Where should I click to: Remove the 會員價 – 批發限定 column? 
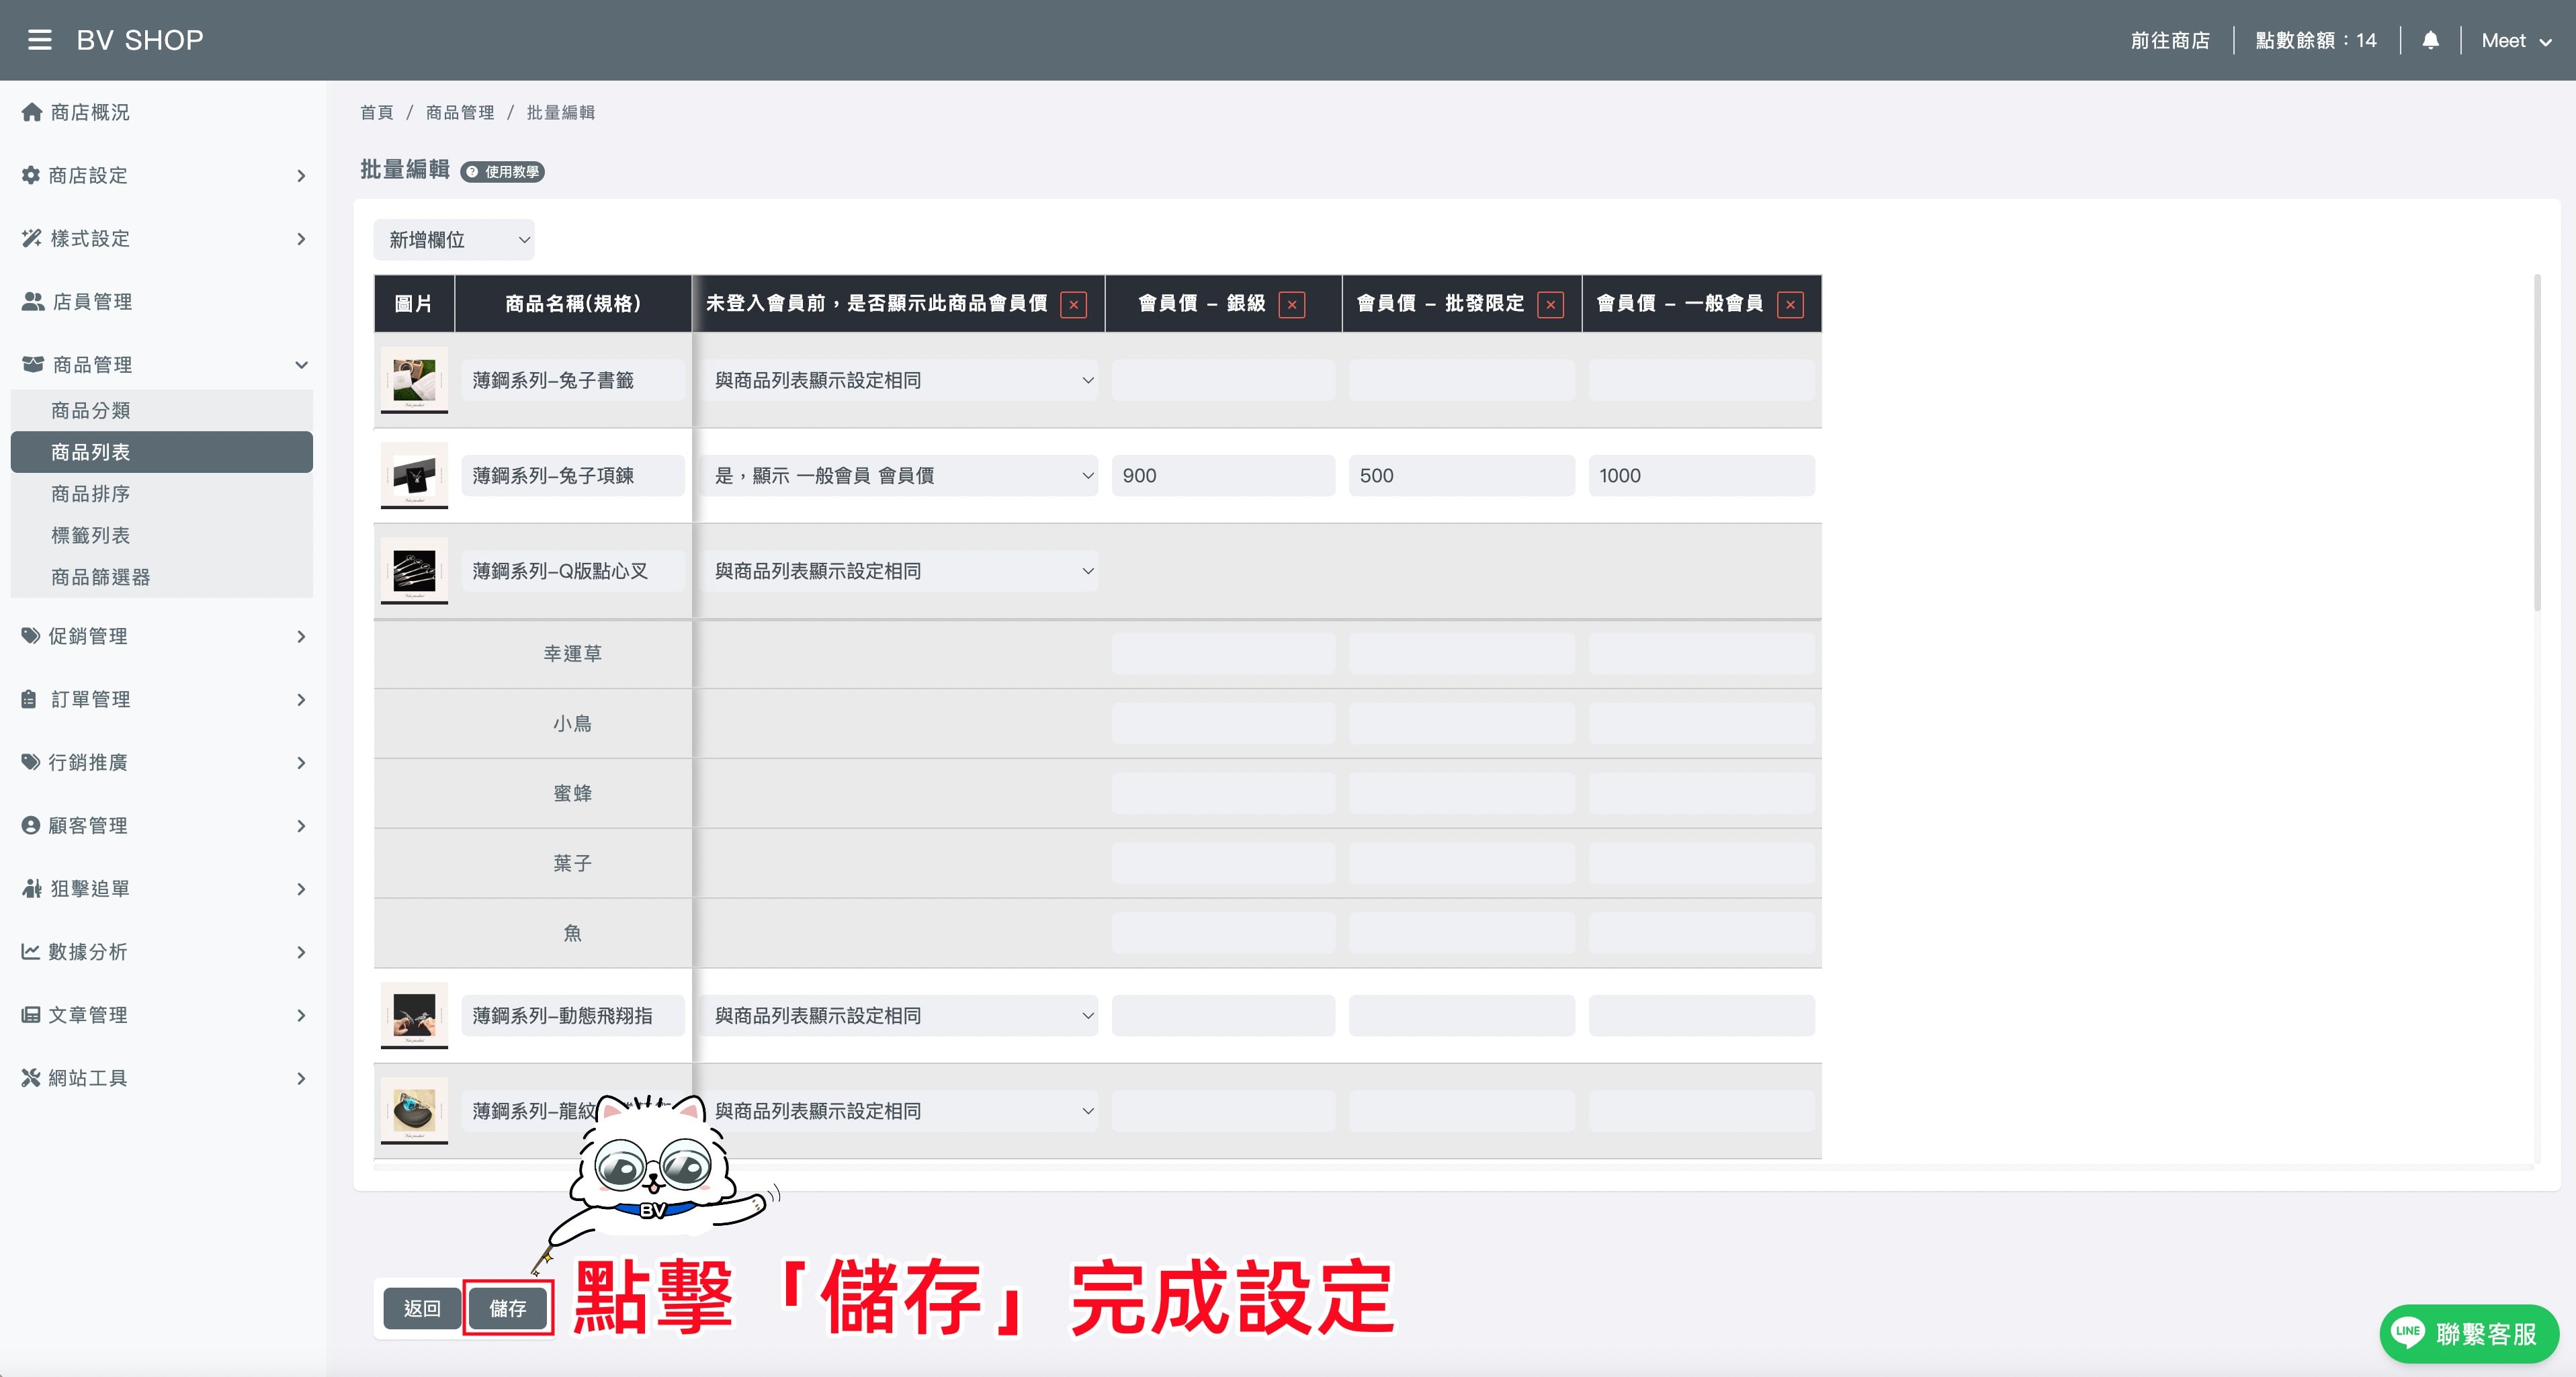(x=1551, y=304)
